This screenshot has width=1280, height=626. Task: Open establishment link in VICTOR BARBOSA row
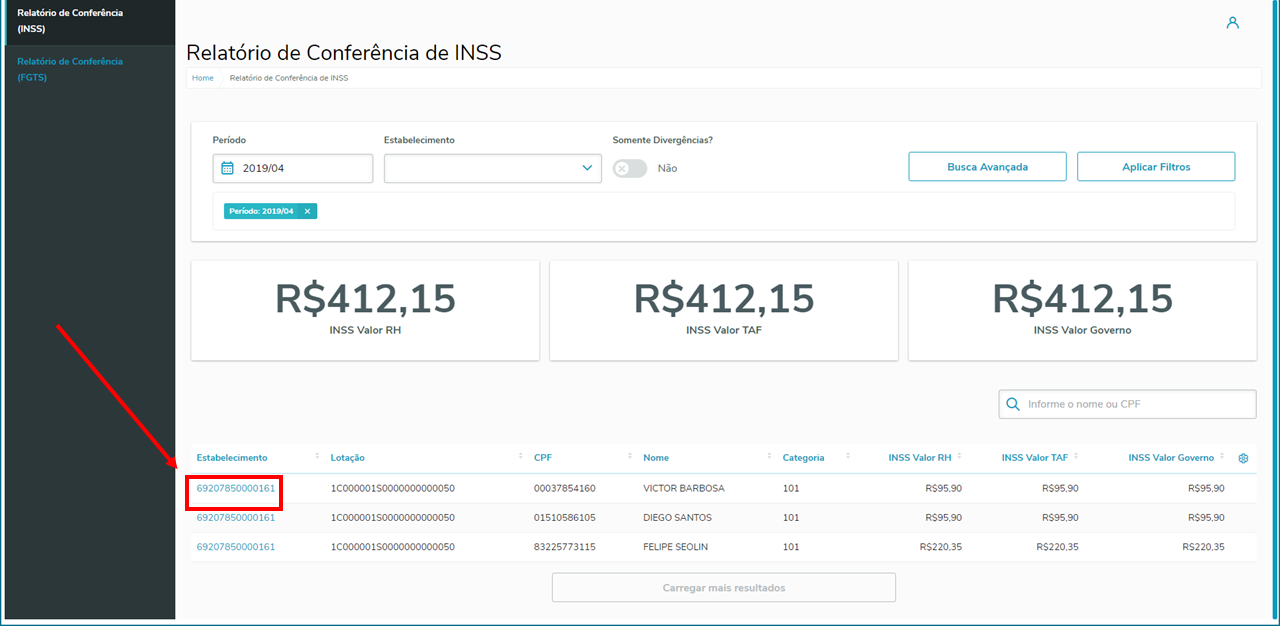pos(236,489)
